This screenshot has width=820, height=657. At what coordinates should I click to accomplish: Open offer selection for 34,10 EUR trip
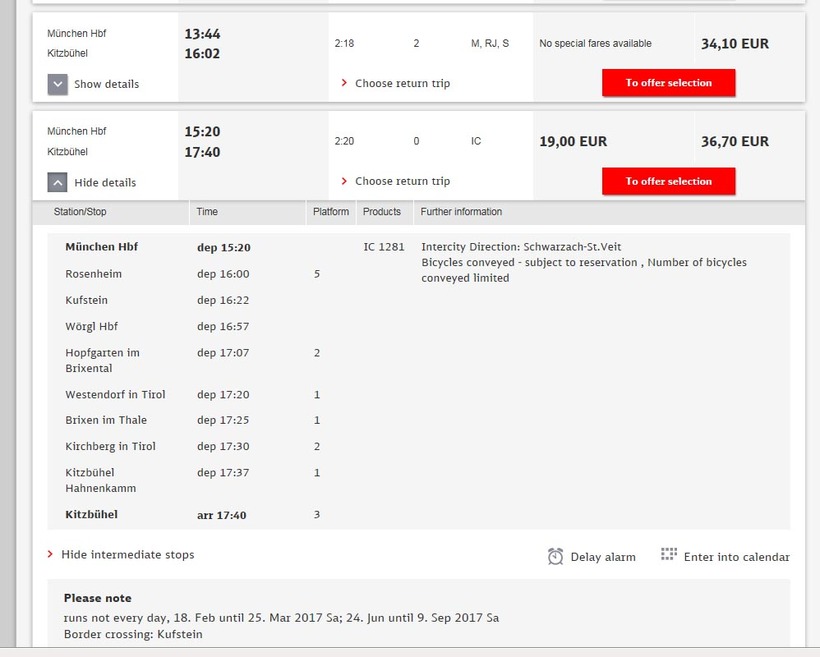(668, 83)
